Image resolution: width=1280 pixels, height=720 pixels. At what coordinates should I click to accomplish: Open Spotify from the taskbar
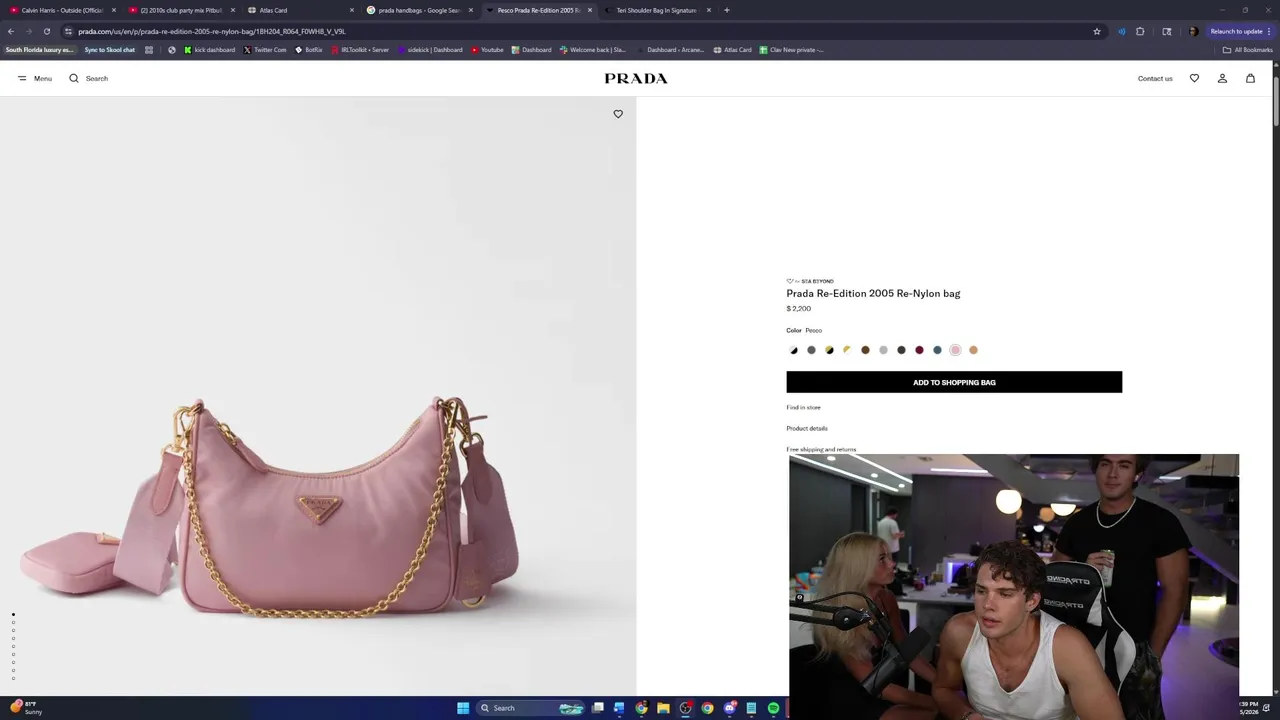point(773,708)
